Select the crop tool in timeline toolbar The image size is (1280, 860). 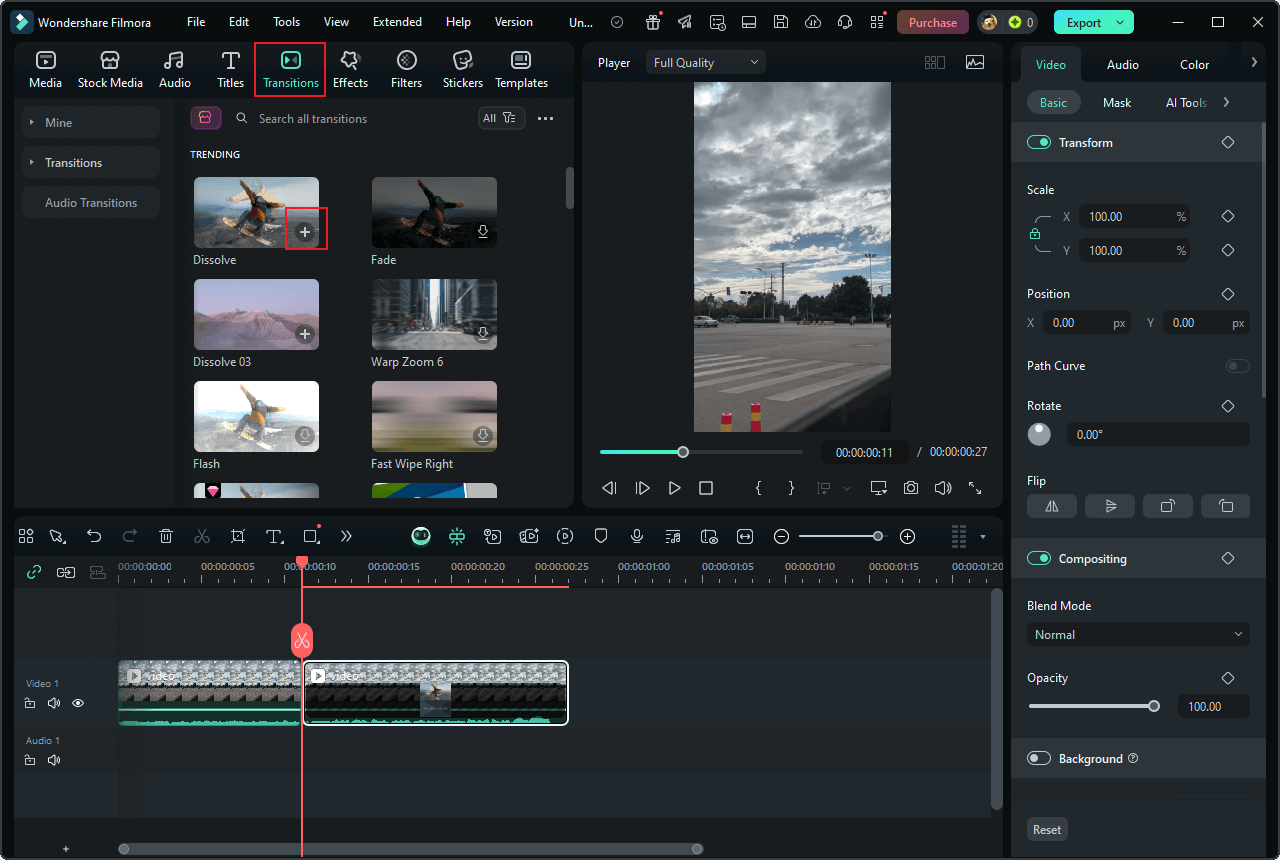pyautogui.click(x=238, y=537)
